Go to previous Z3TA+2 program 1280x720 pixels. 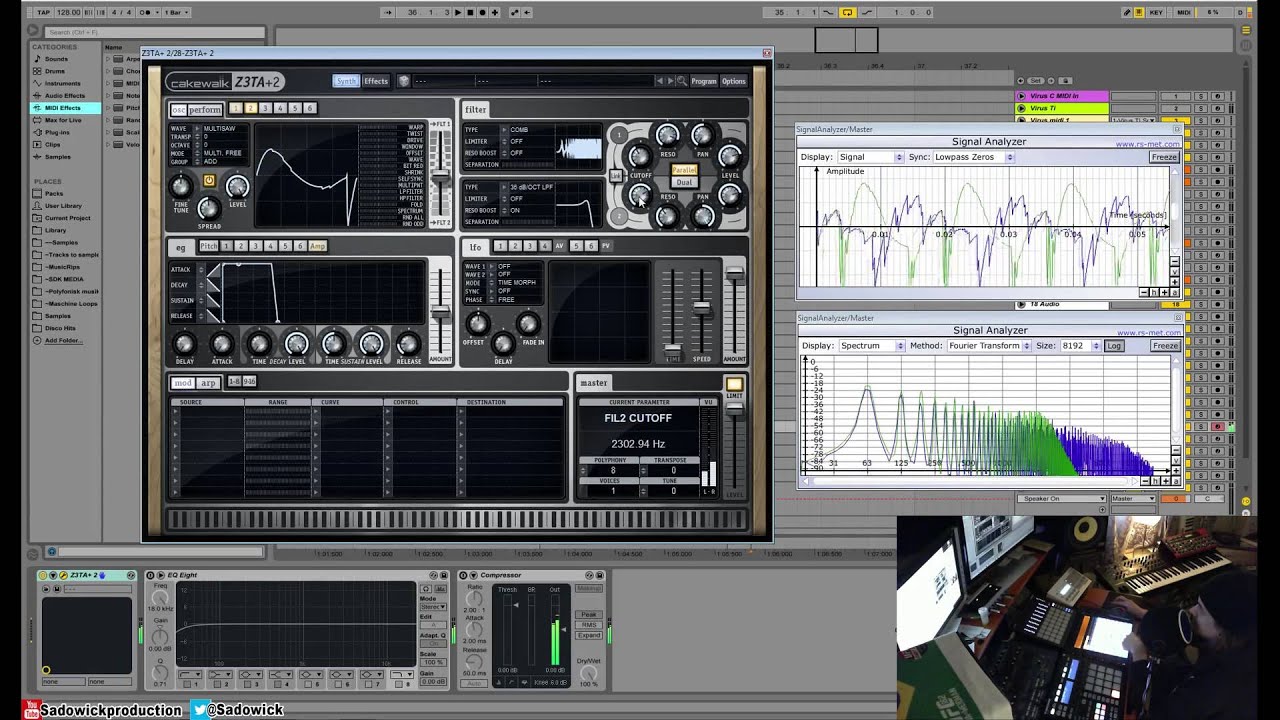point(659,81)
